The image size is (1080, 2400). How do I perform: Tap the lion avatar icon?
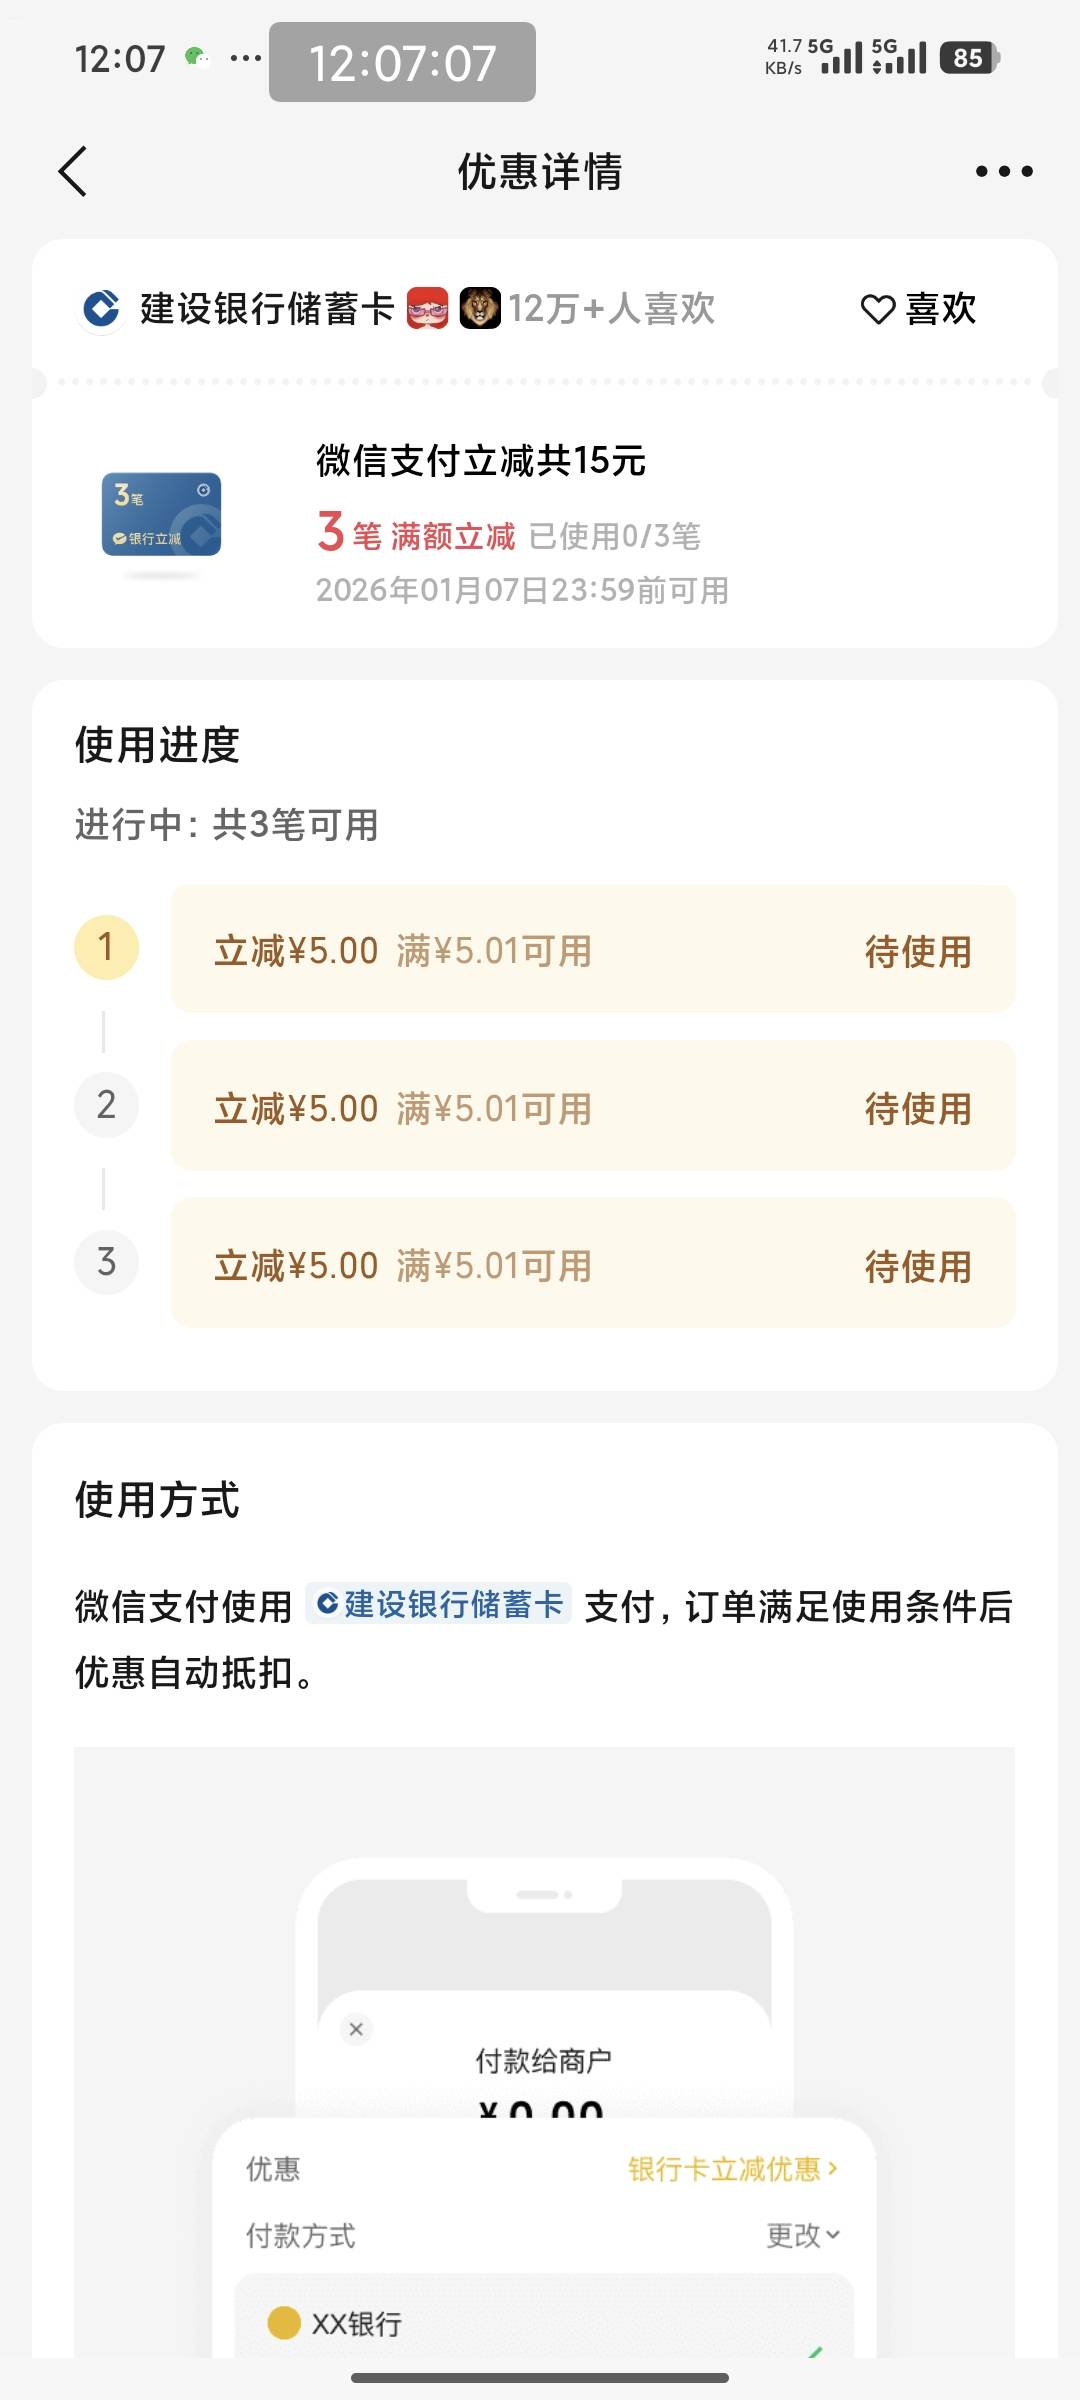pyautogui.click(x=480, y=308)
